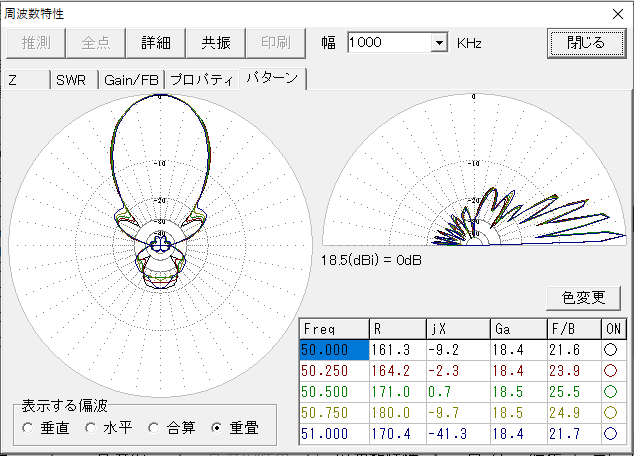Open the Gain/FB tab
This screenshot has height=456, width=634.
[131, 80]
